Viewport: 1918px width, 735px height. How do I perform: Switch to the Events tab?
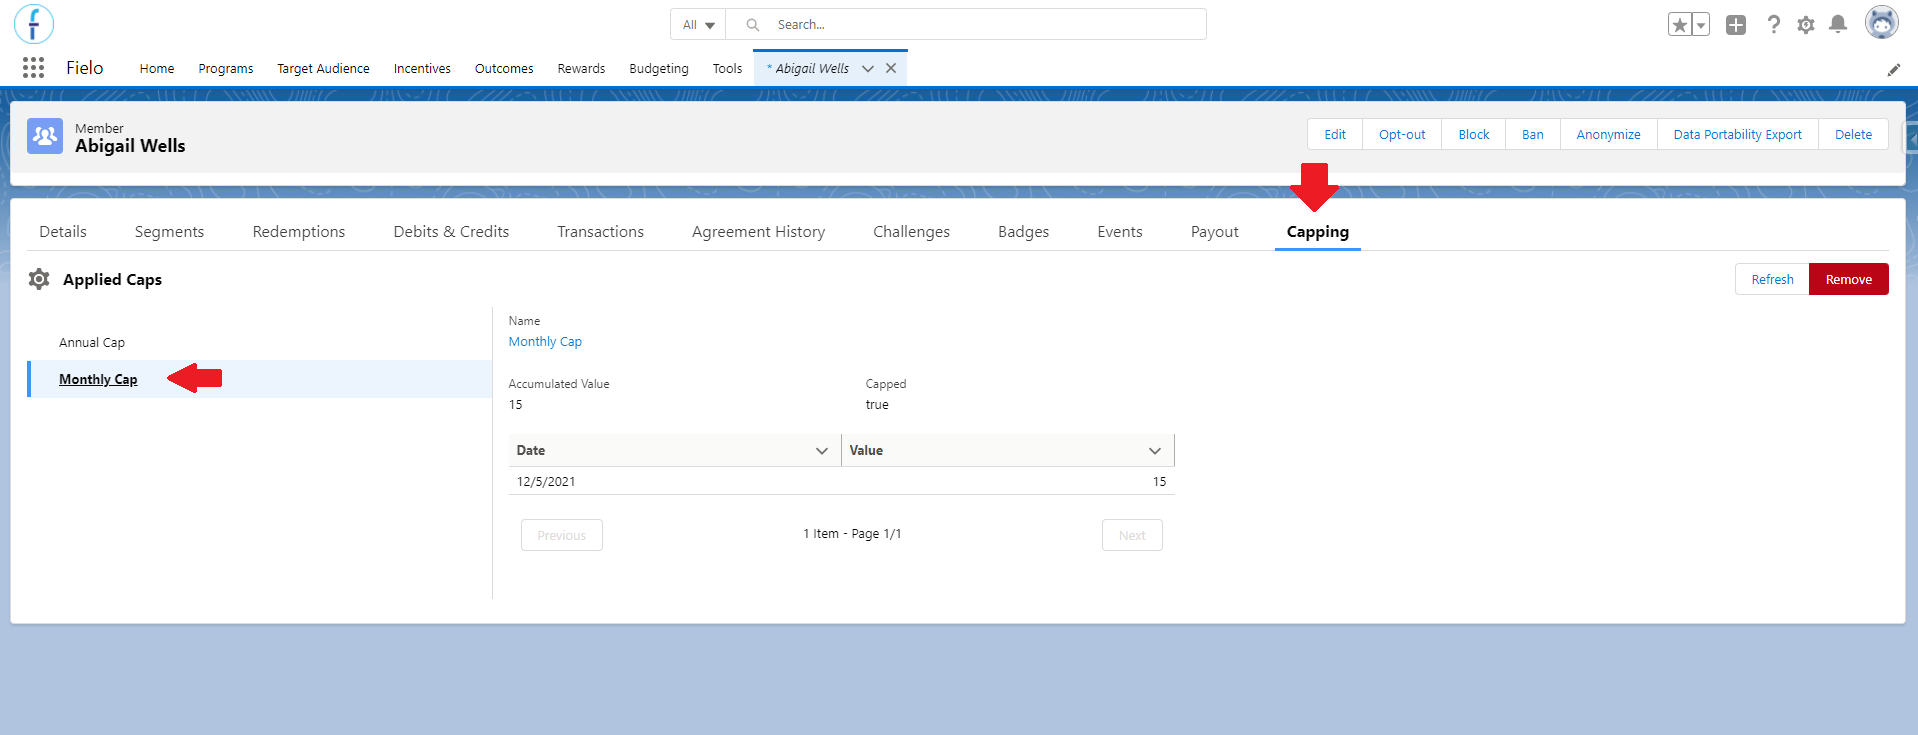1120,232
